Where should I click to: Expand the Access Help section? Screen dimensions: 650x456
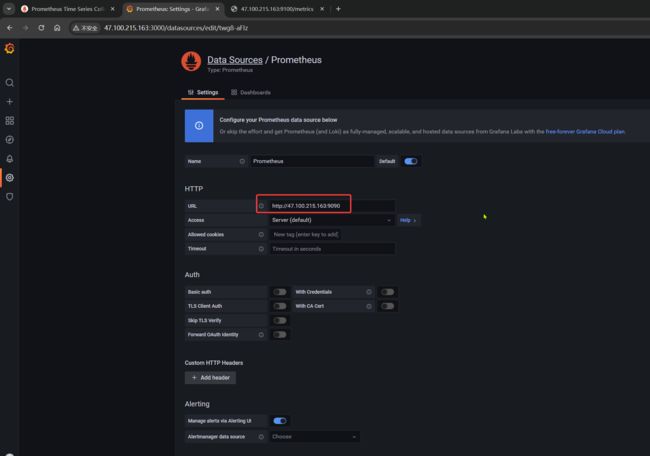pyautogui.click(x=408, y=220)
